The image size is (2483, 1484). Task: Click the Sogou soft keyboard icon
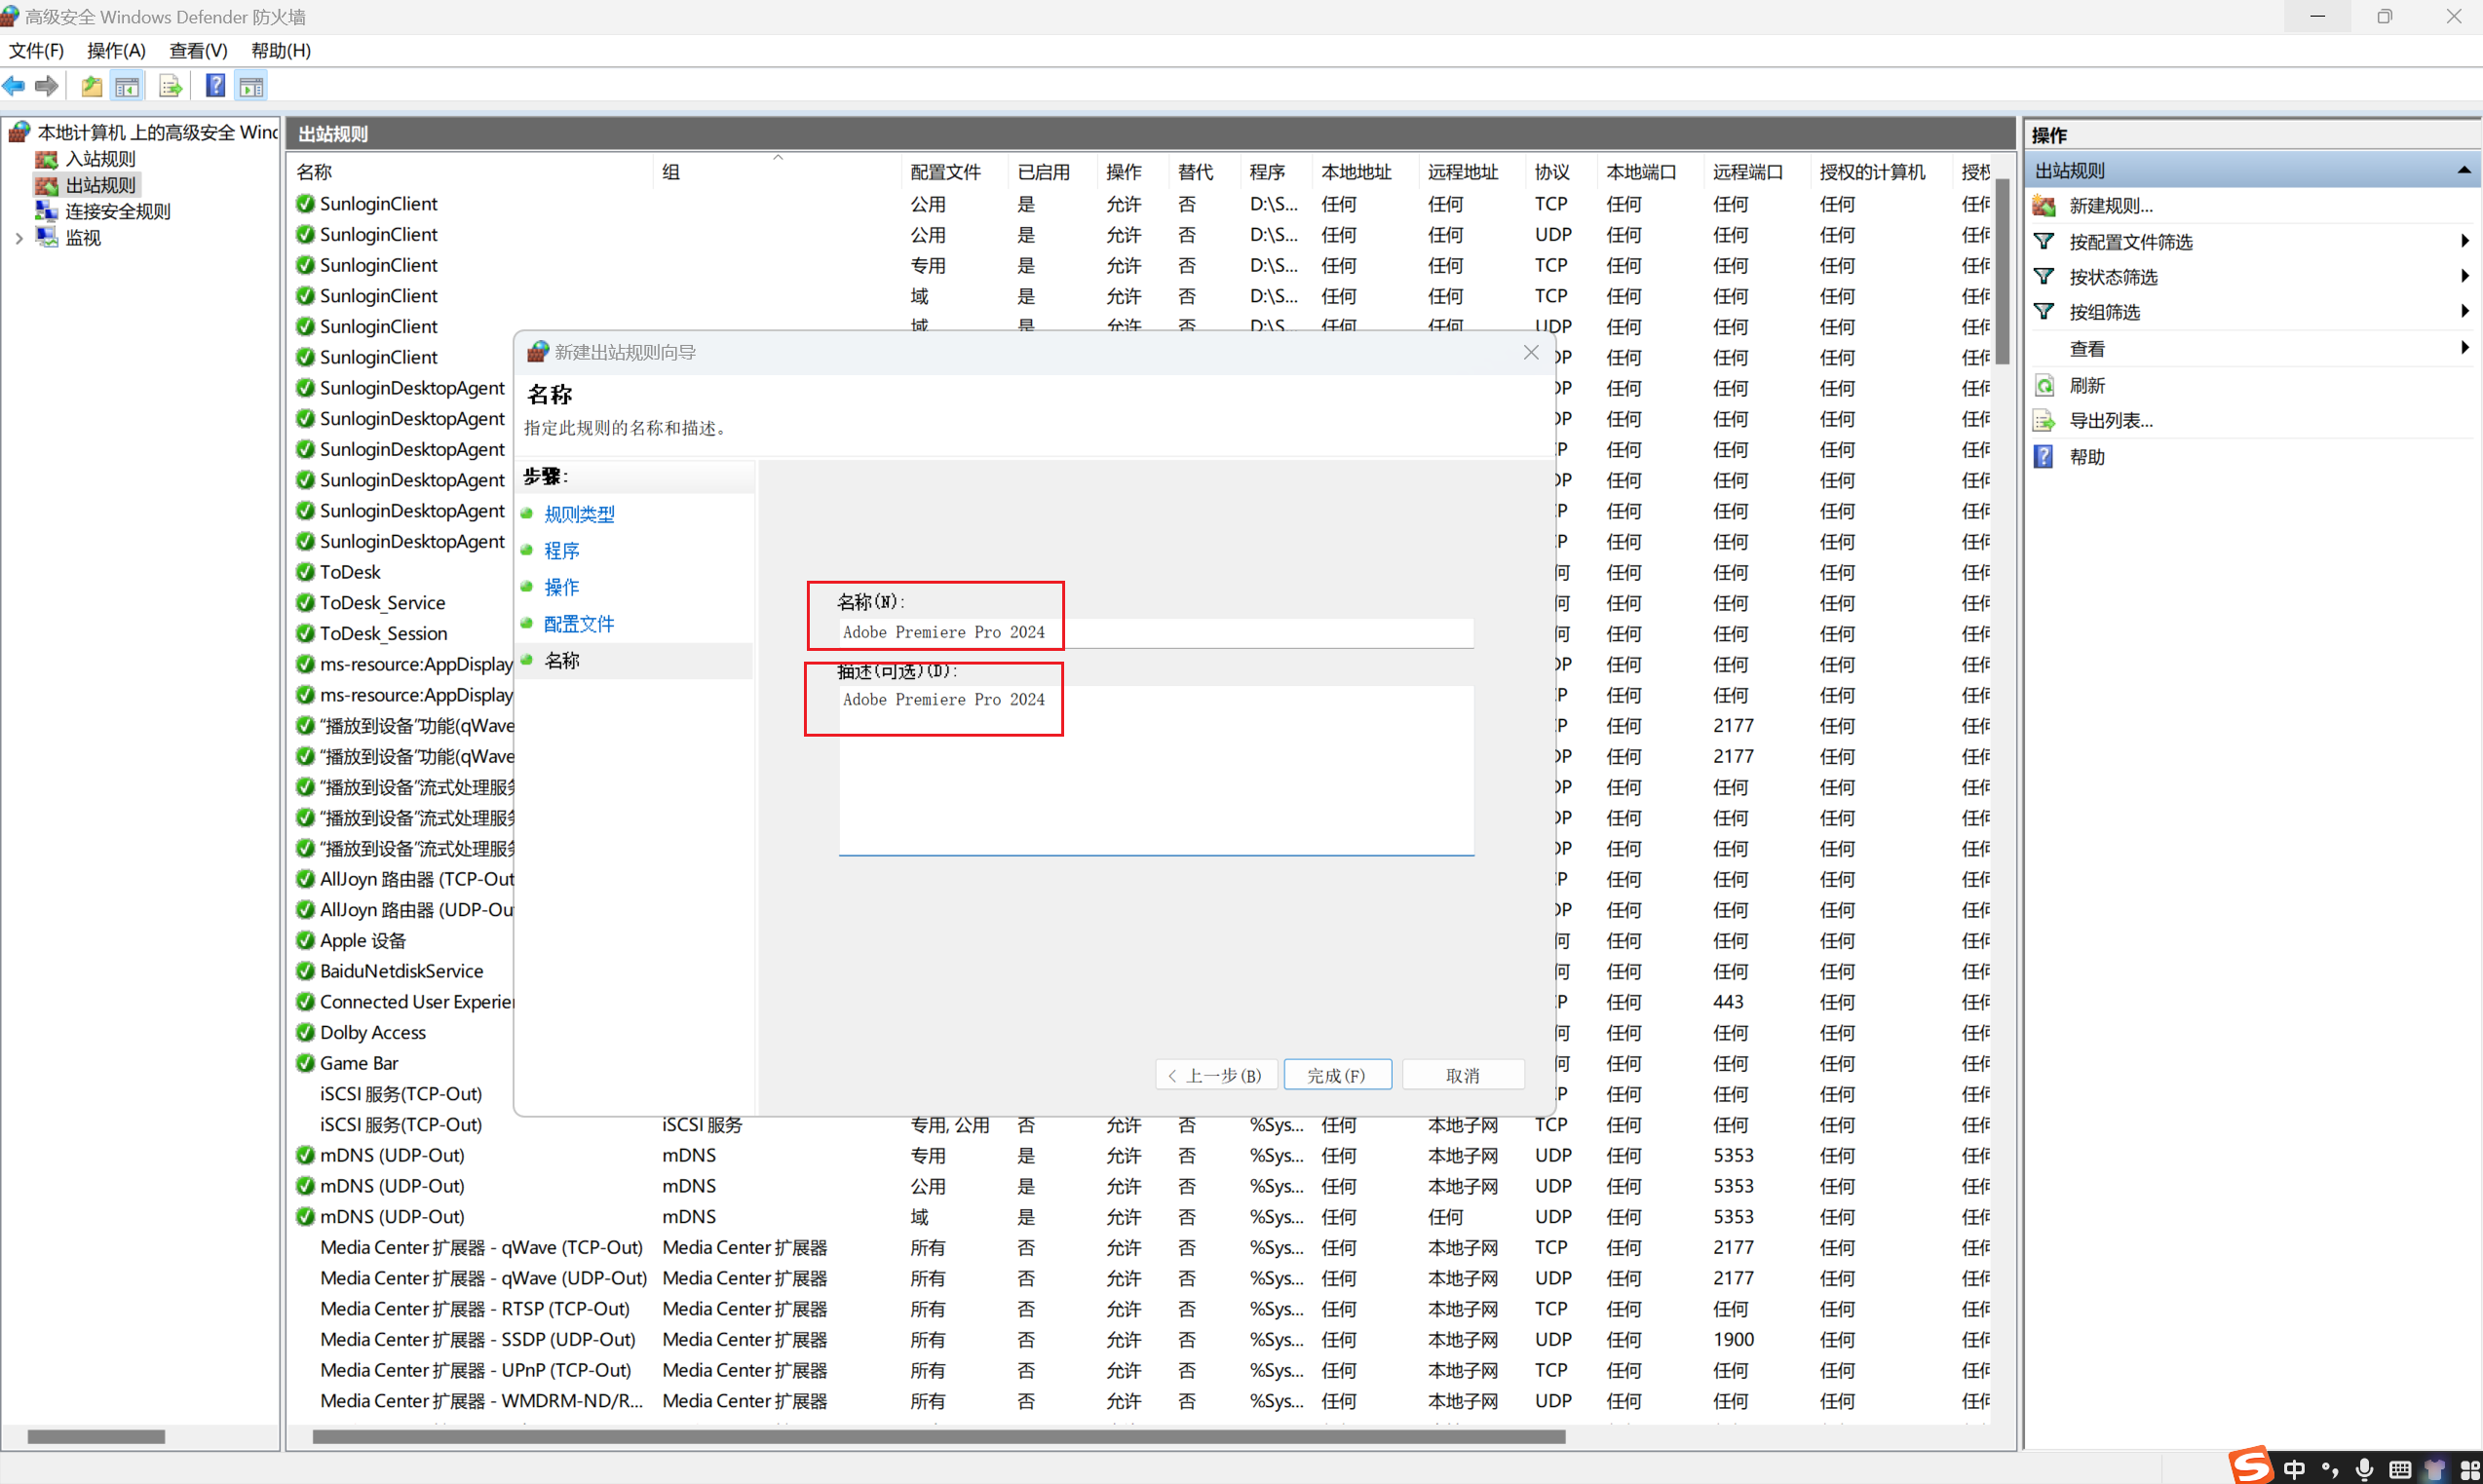click(2400, 1469)
